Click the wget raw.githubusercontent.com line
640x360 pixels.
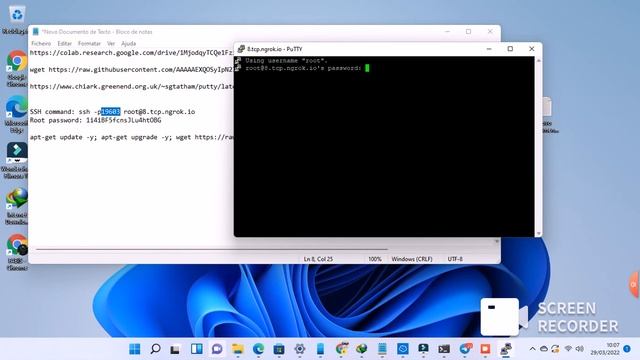coord(131,69)
